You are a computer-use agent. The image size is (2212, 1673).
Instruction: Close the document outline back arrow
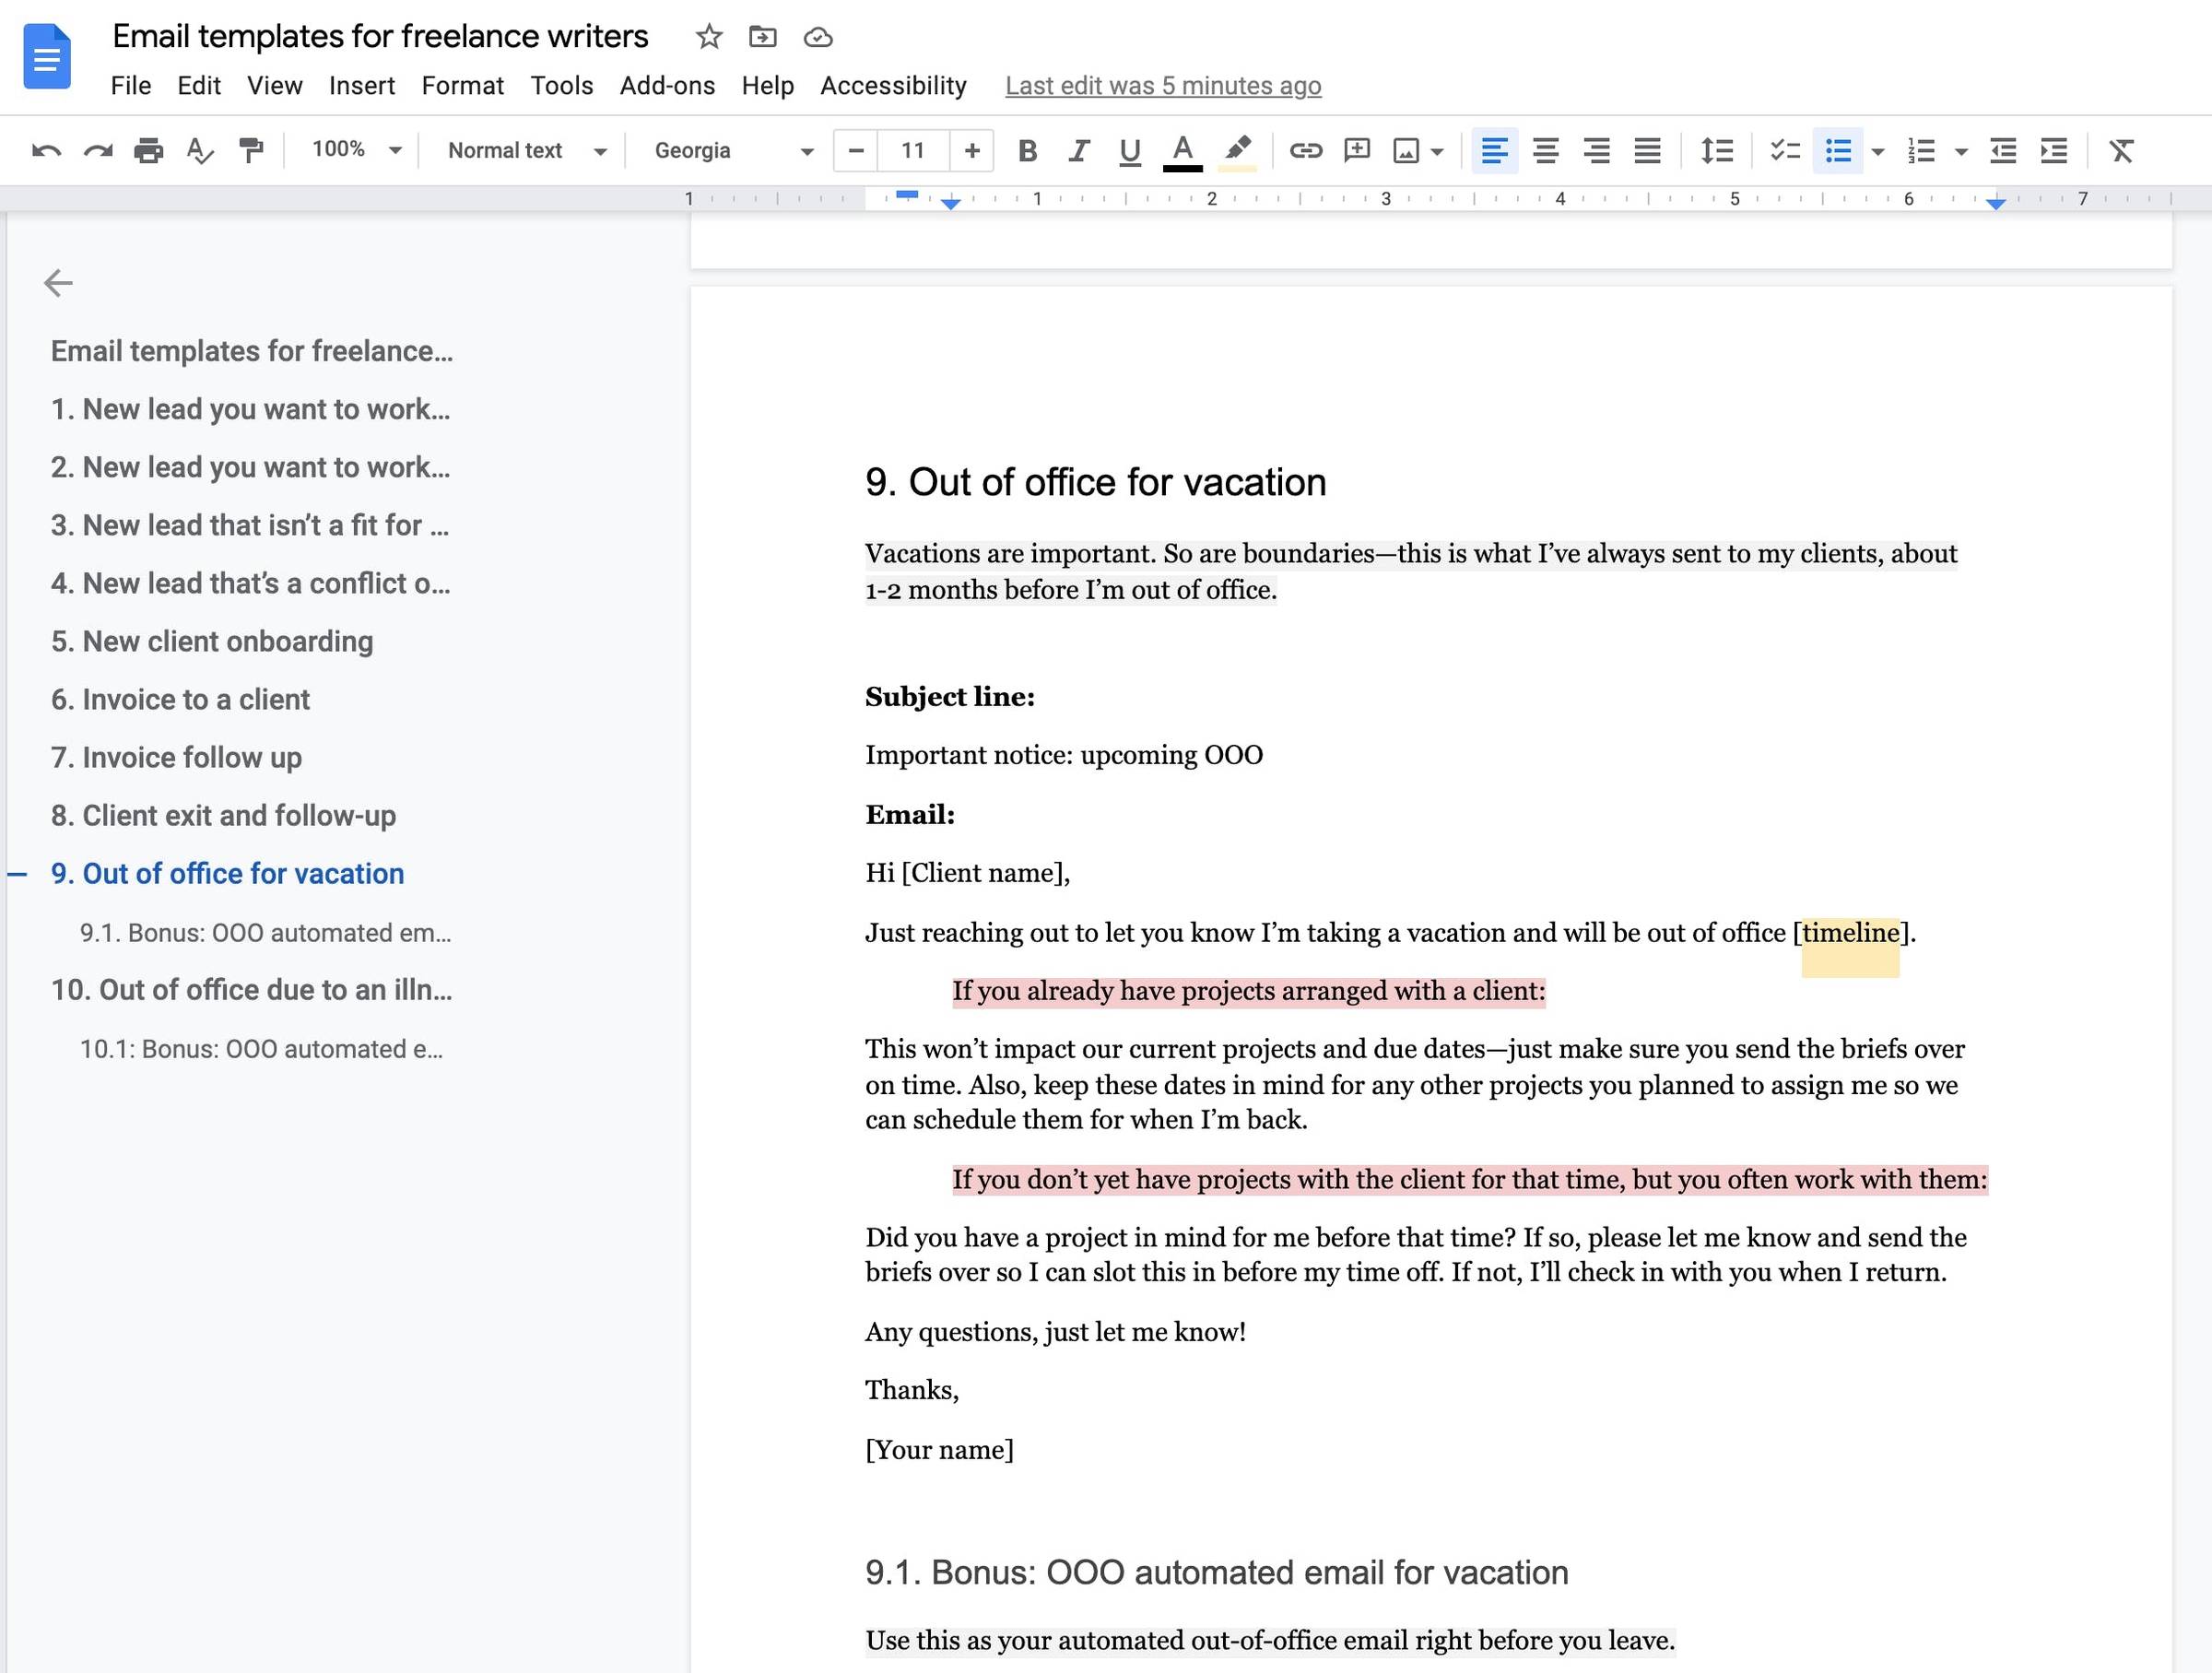[x=58, y=283]
